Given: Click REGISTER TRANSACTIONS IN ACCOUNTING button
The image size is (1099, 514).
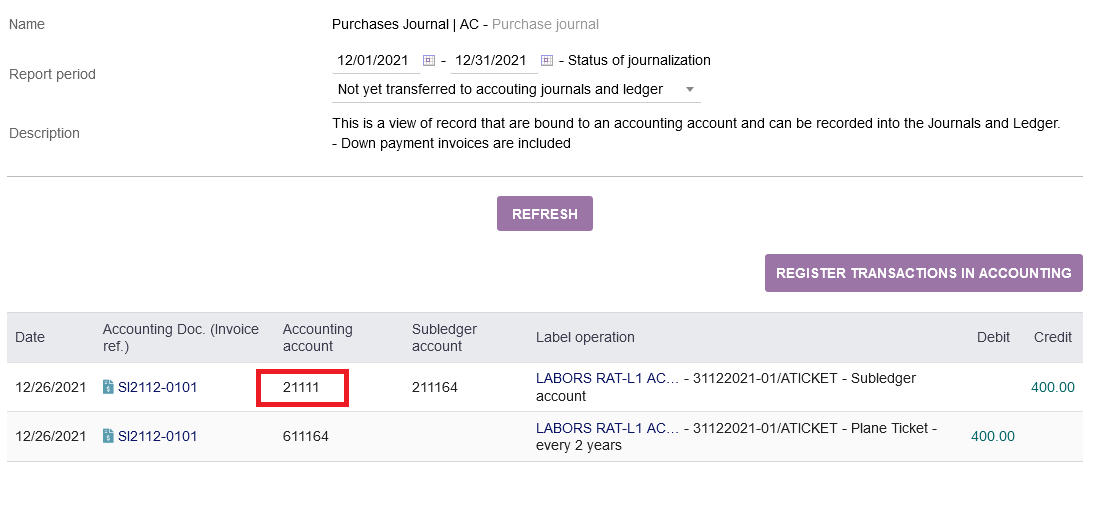Looking at the screenshot, I should [x=924, y=273].
